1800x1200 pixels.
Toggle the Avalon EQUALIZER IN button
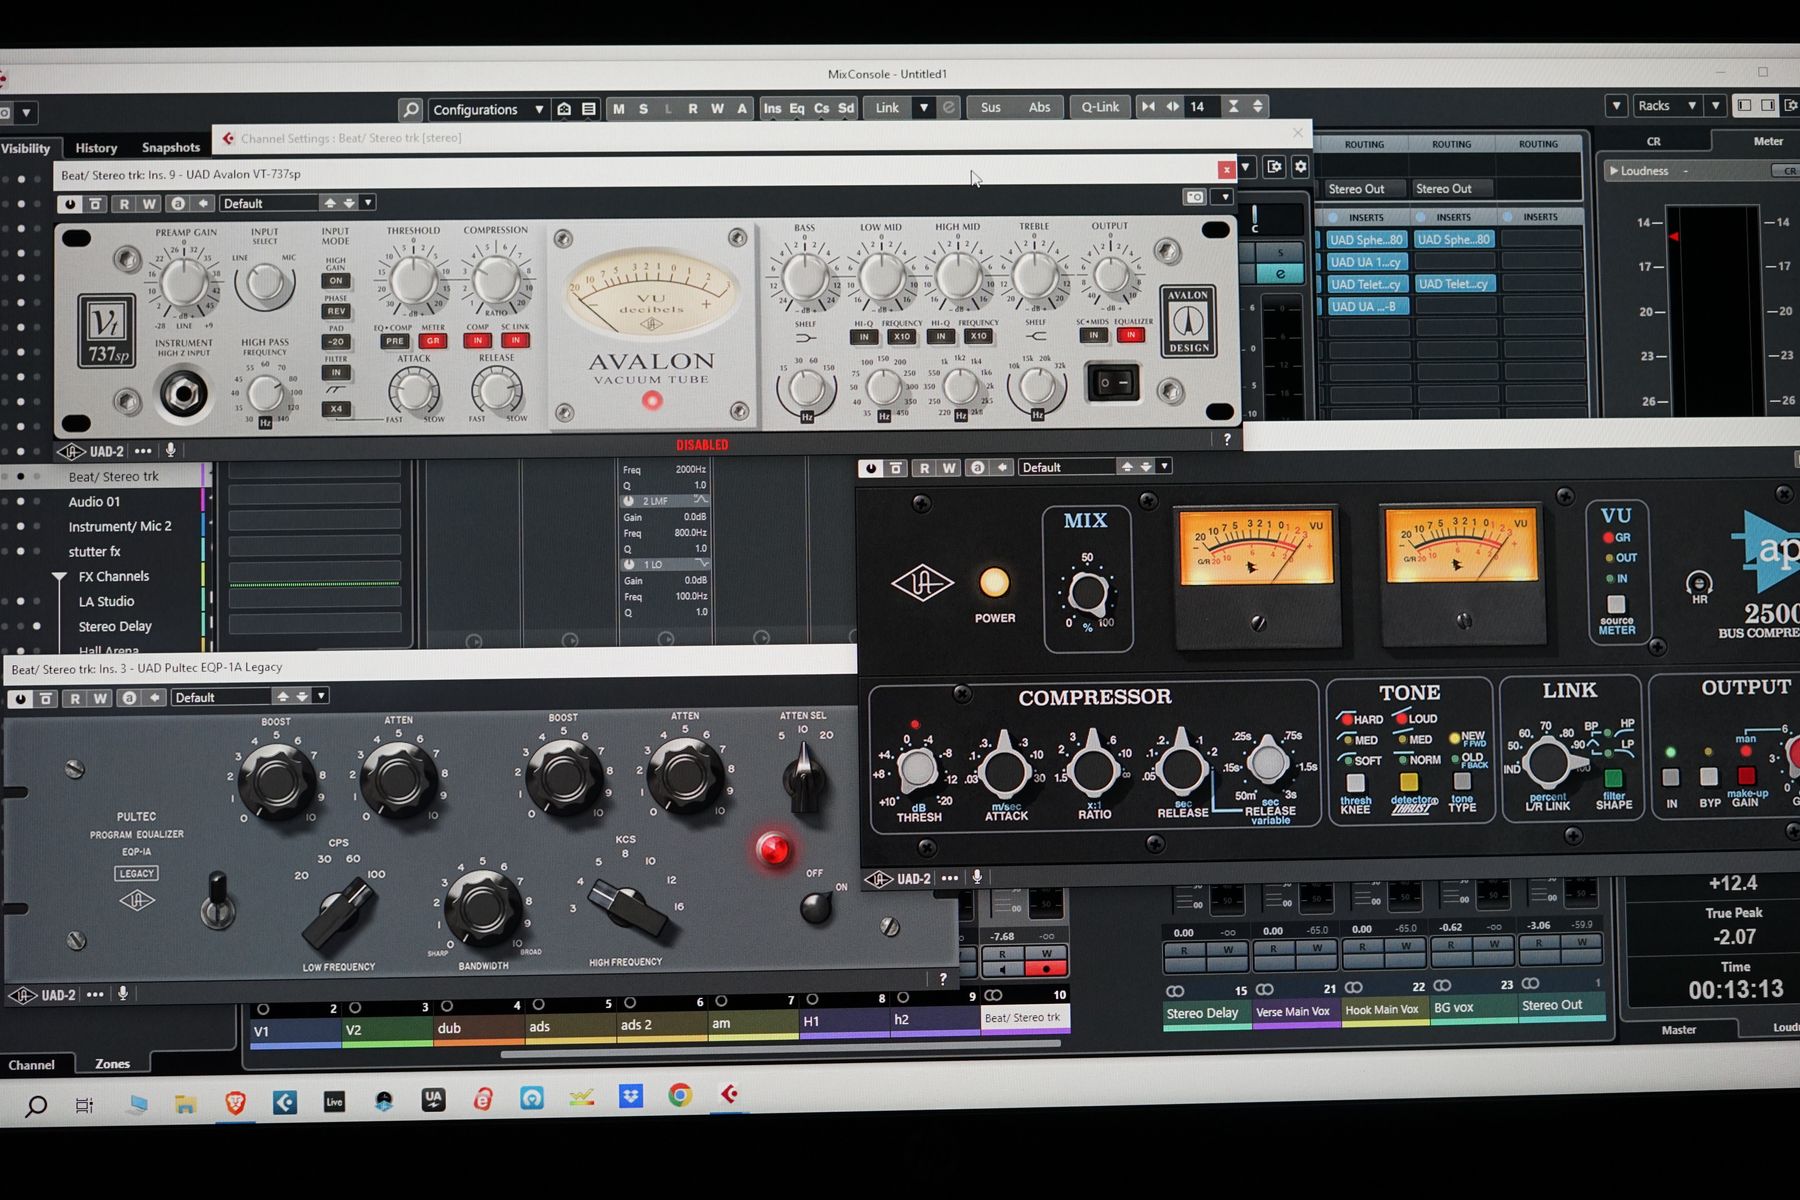coord(1131,336)
